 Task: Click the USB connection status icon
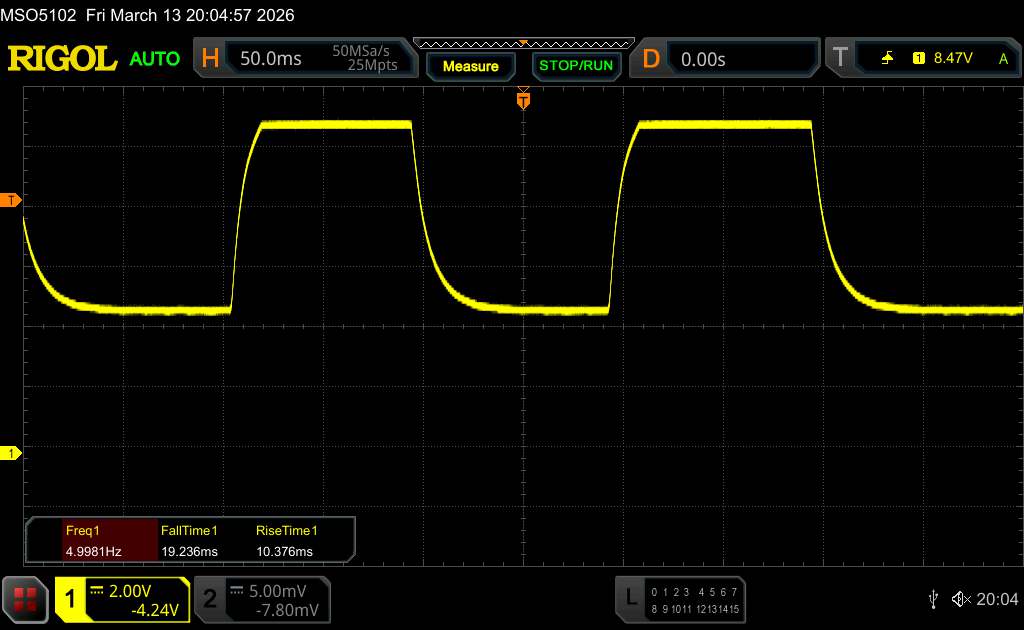933,598
